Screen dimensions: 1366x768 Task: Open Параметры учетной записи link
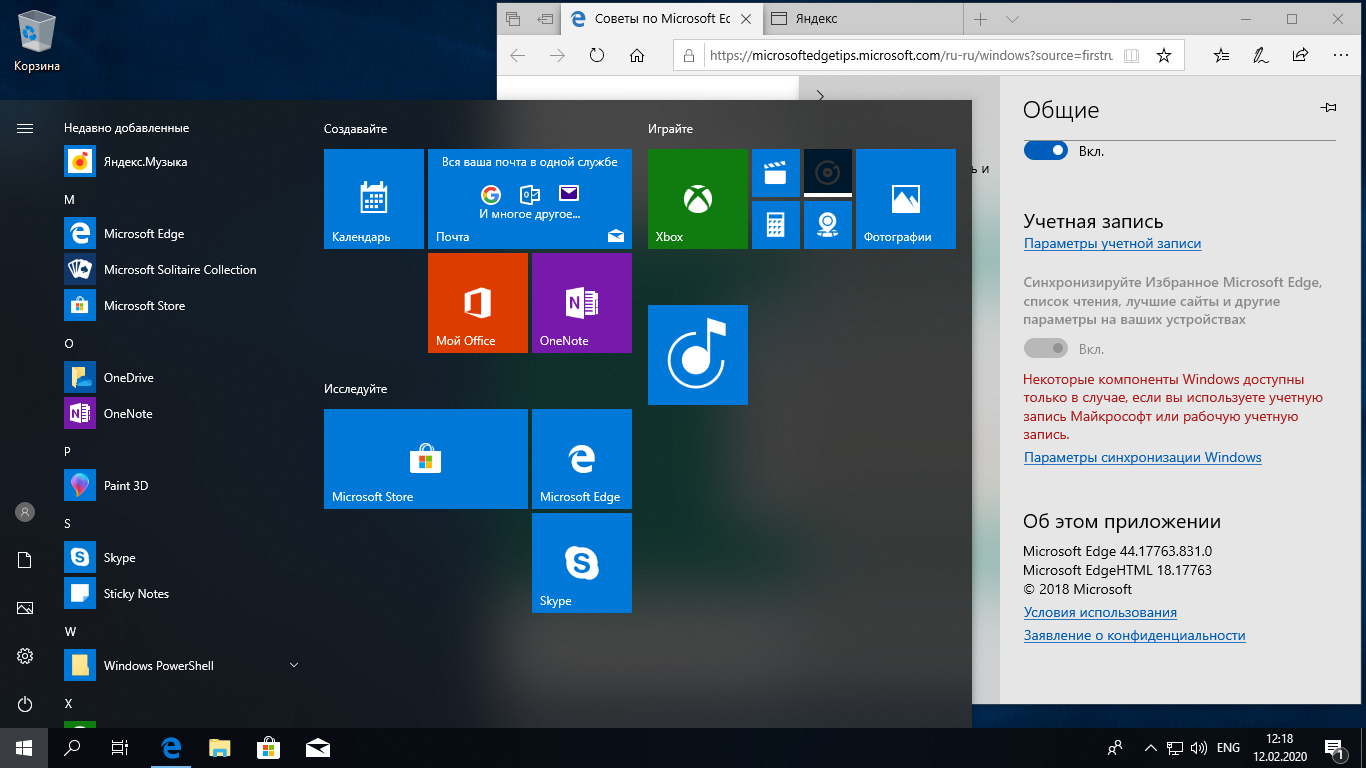coord(1112,243)
